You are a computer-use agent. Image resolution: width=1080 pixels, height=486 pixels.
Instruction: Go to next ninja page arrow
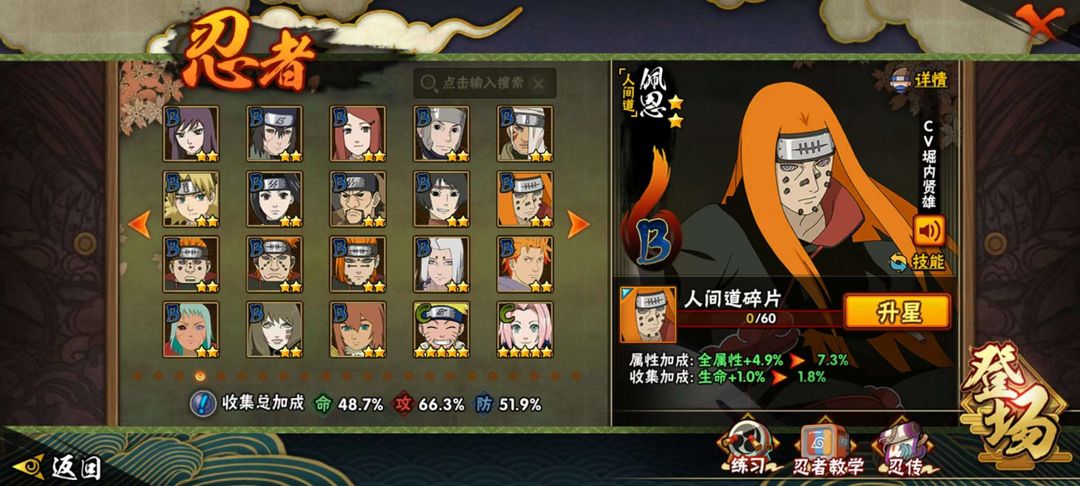pyautogui.click(x=578, y=224)
